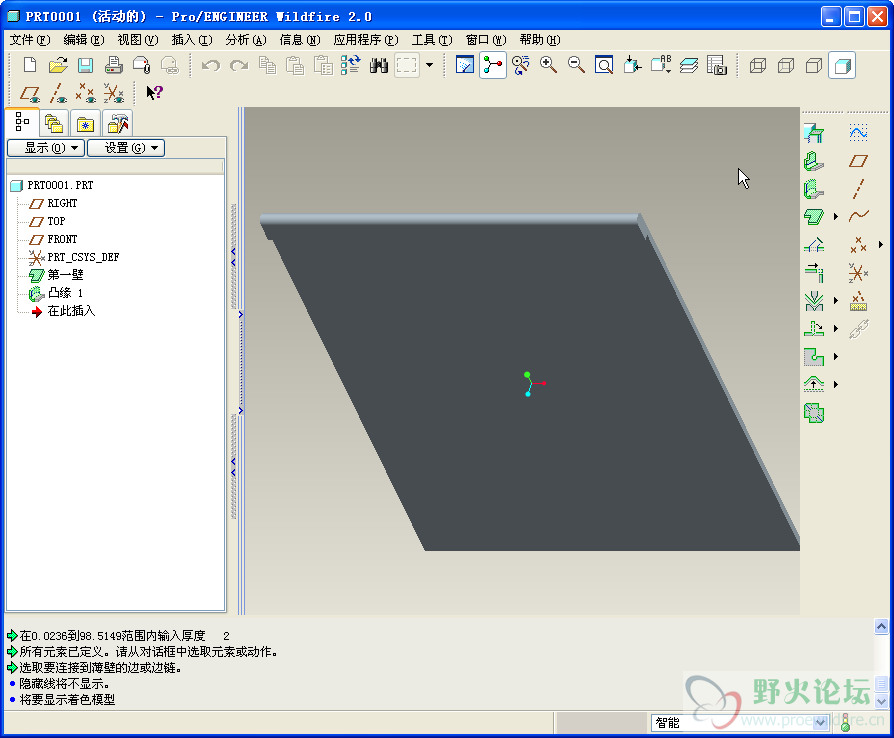Click the 在此插入 insert marker
Screen dimensions: 894x738
coord(71,311)
